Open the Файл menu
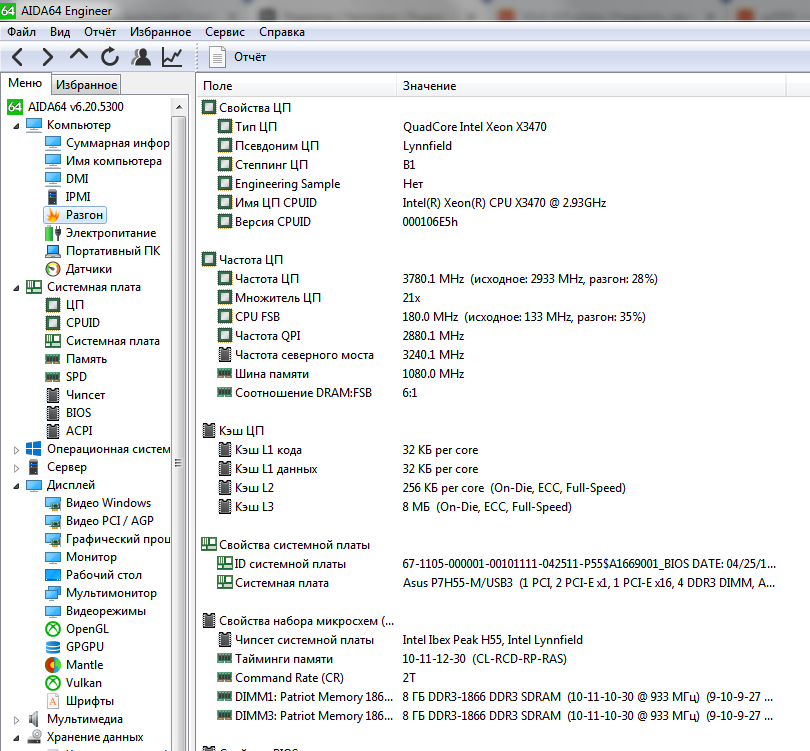The width and height of the screenshot is (810, 751). [21, 32]
